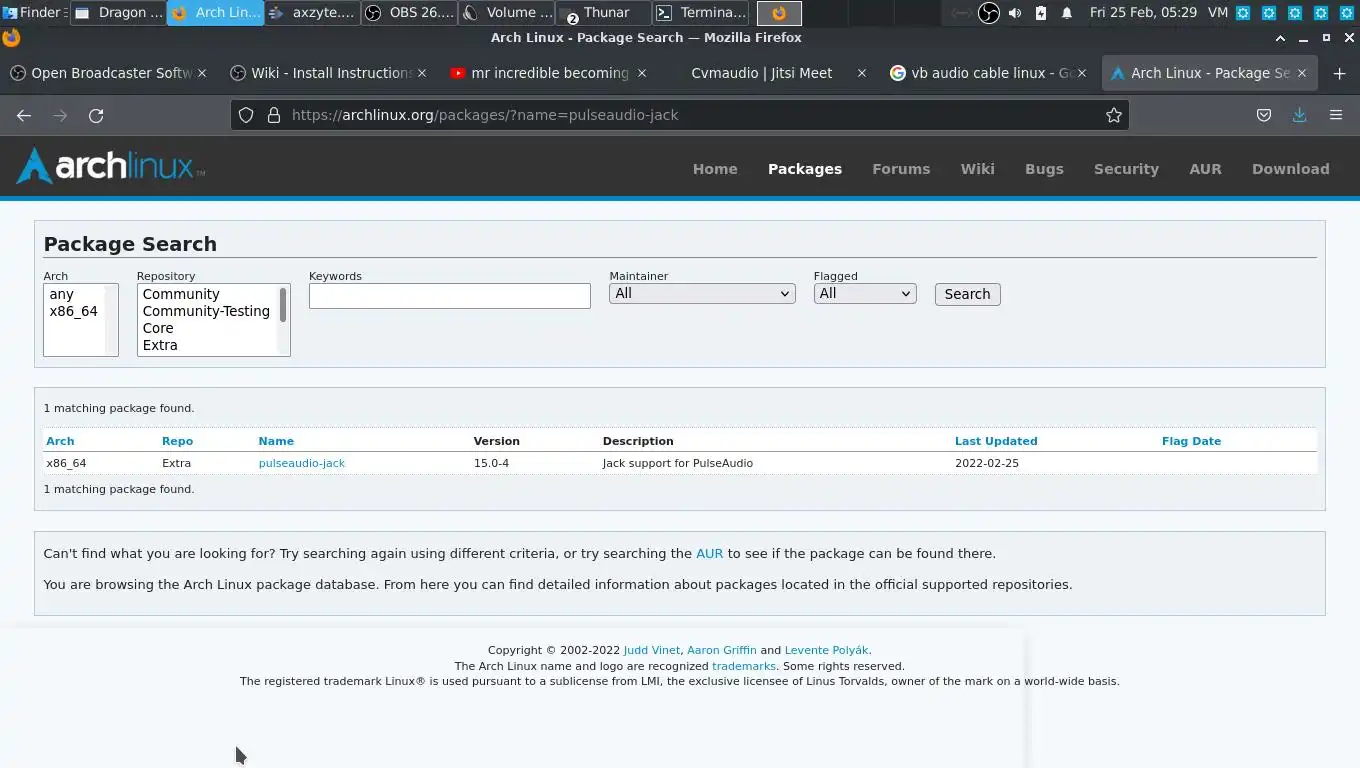Open the Firefox hamburger menu
1360x768 pixels.
click(1336, 115)
